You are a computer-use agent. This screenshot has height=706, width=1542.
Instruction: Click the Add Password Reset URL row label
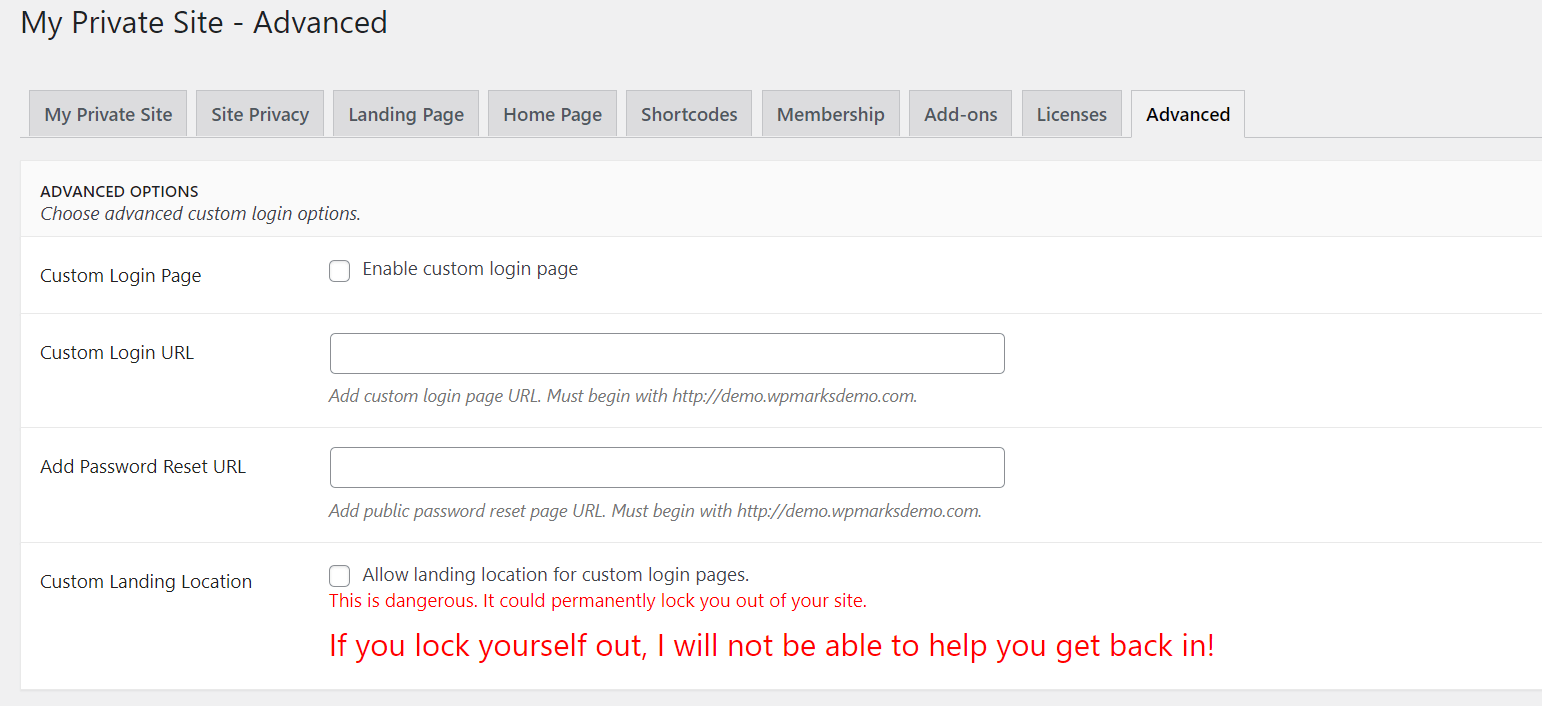click(142, 466)
